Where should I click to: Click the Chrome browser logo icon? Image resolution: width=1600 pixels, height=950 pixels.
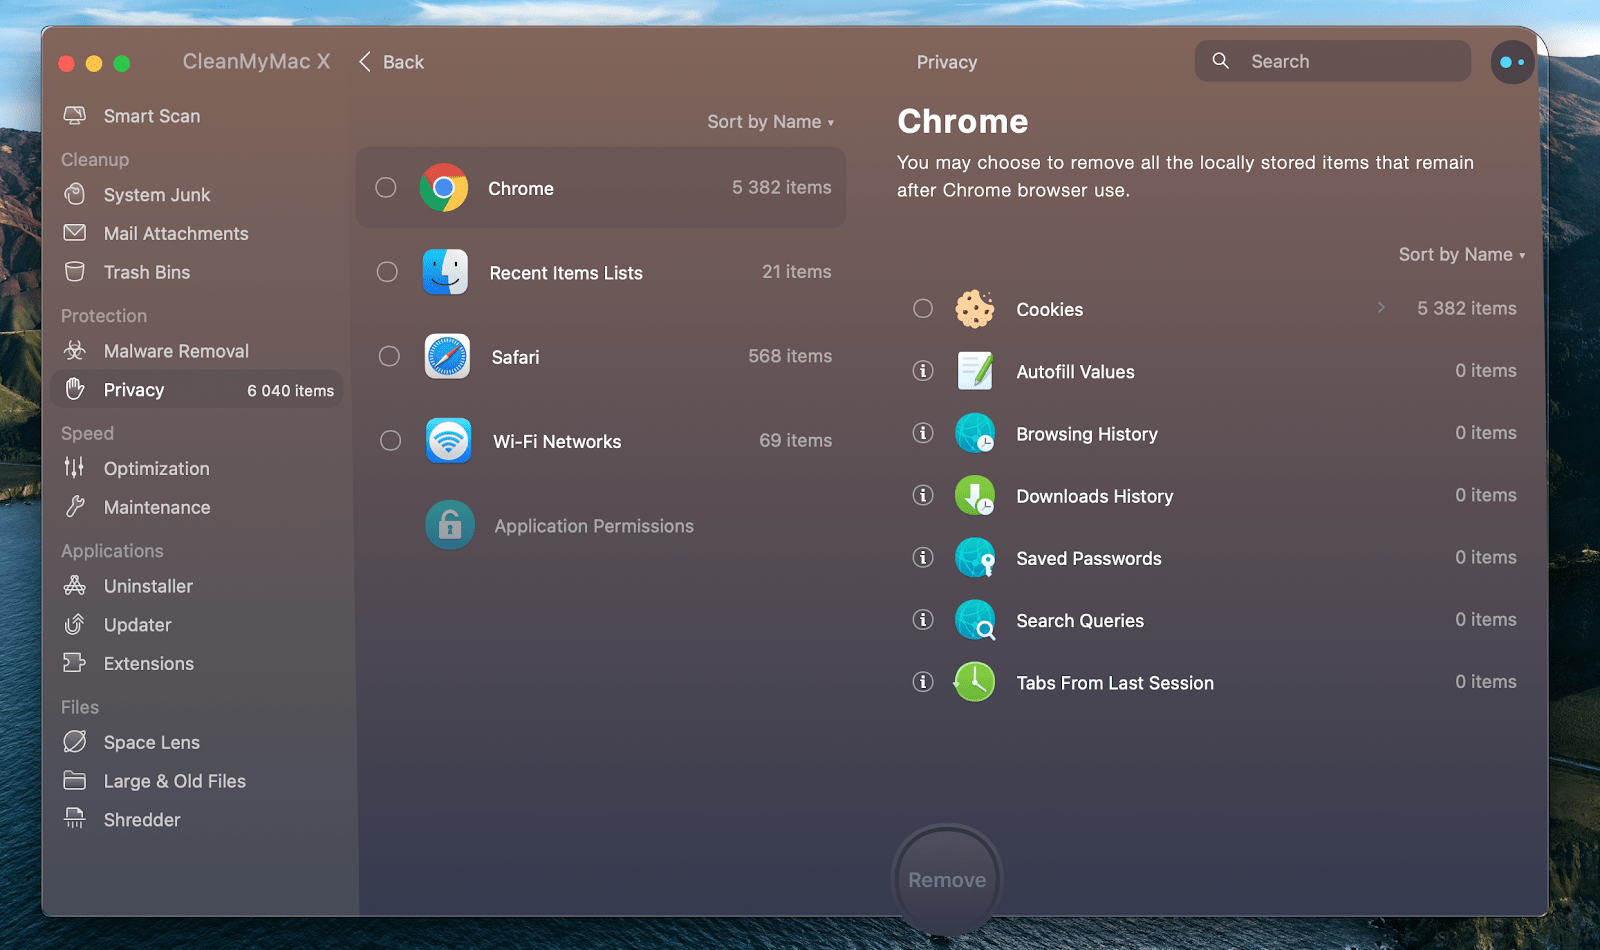point(444,188)
